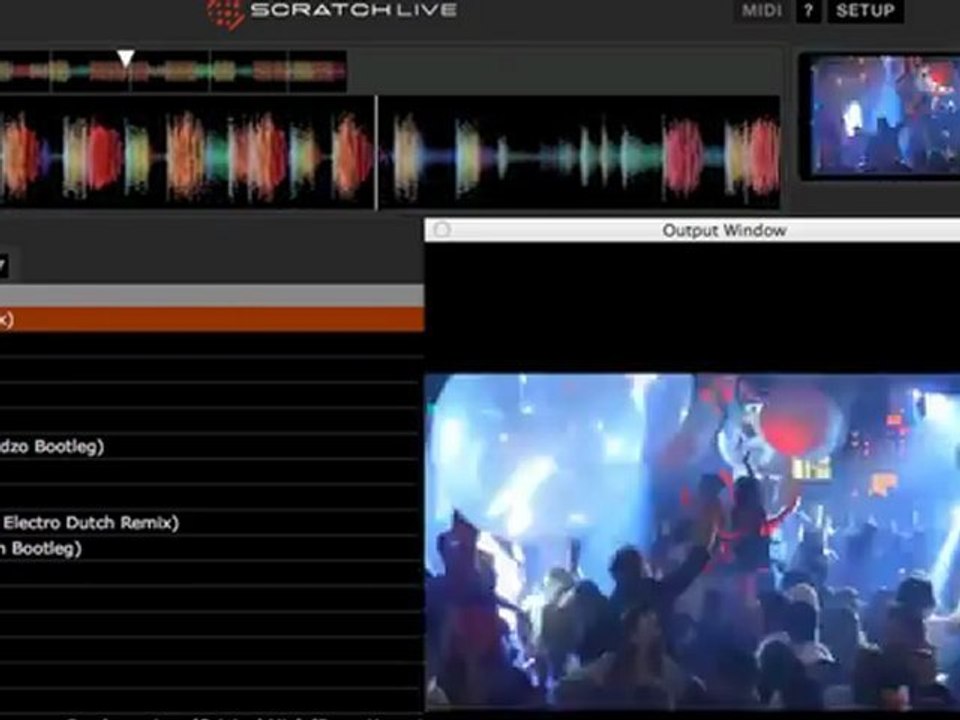Click the Output Window title bar
The width and height of the screenshot is (960, 720).
coord(692,230)
